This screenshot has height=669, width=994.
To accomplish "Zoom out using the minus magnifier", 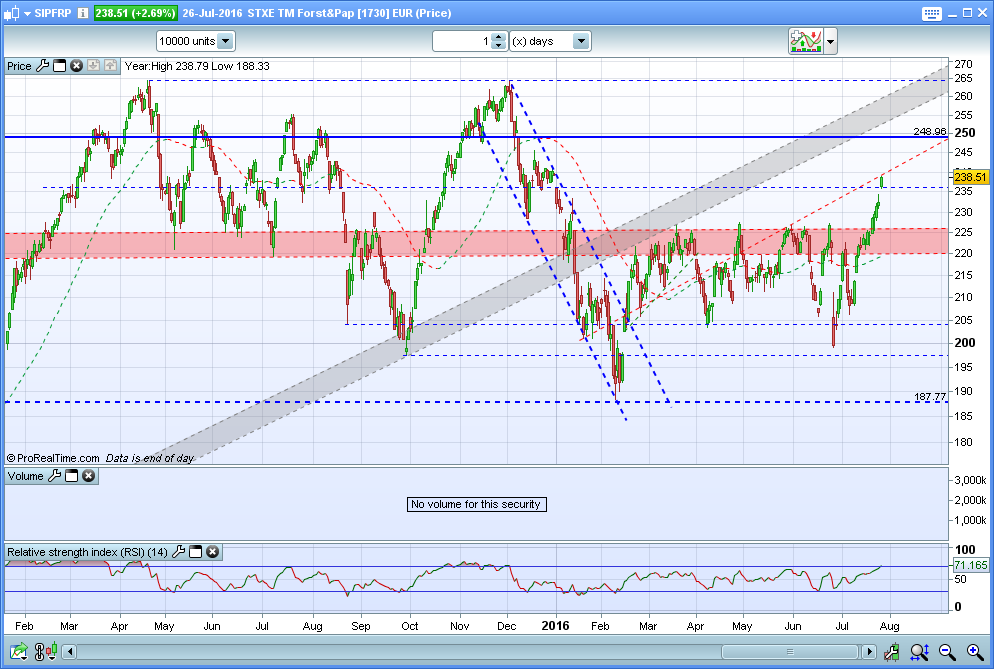I will pyautogui.click(x=947, y=651).
